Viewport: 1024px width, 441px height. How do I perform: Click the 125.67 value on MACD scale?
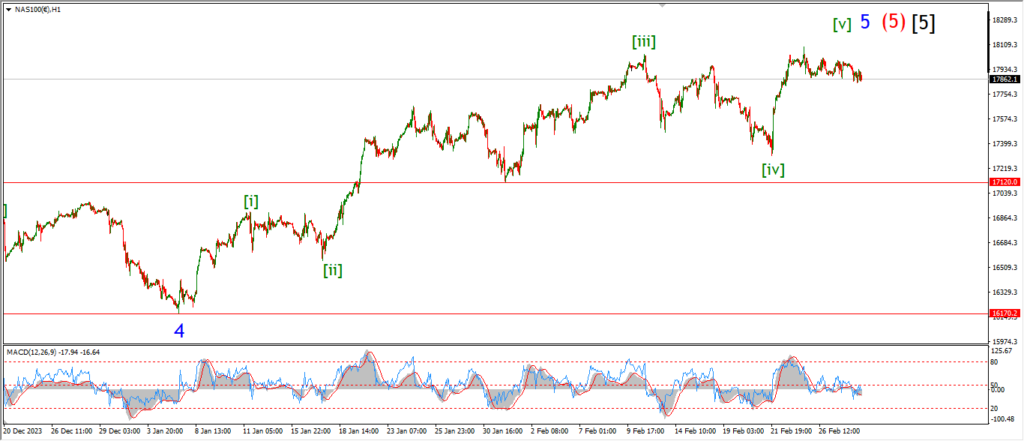1001,351
